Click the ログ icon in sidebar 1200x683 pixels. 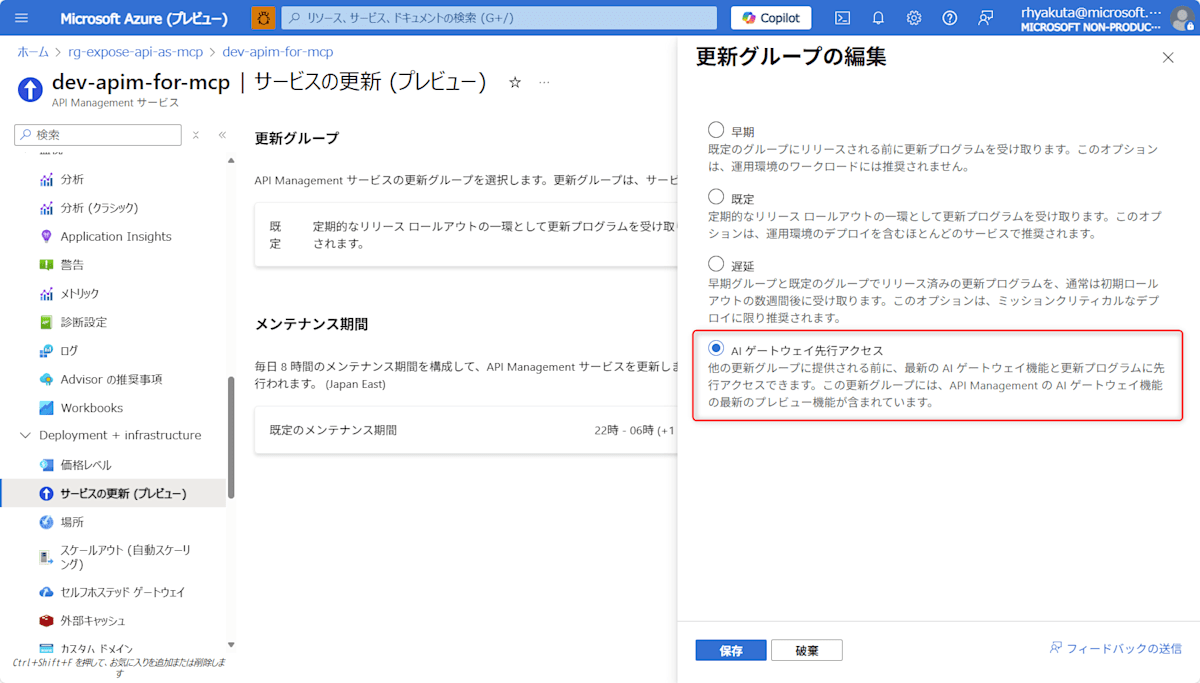click(46, 350)
